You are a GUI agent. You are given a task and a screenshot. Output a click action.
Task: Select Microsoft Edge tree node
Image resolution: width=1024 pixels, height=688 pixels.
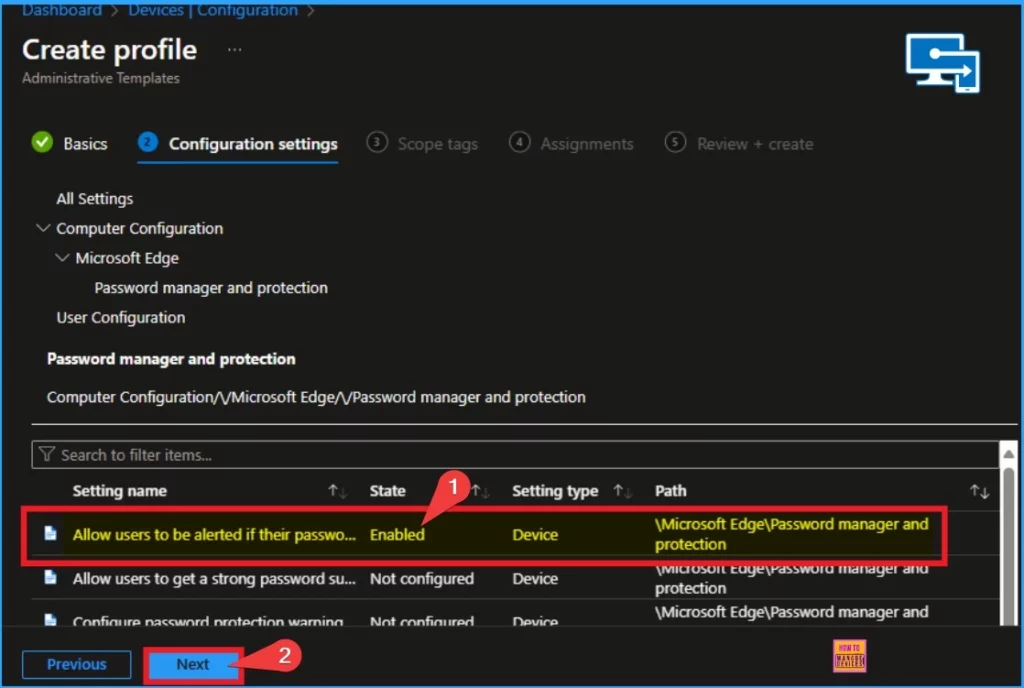click(127, 258)
